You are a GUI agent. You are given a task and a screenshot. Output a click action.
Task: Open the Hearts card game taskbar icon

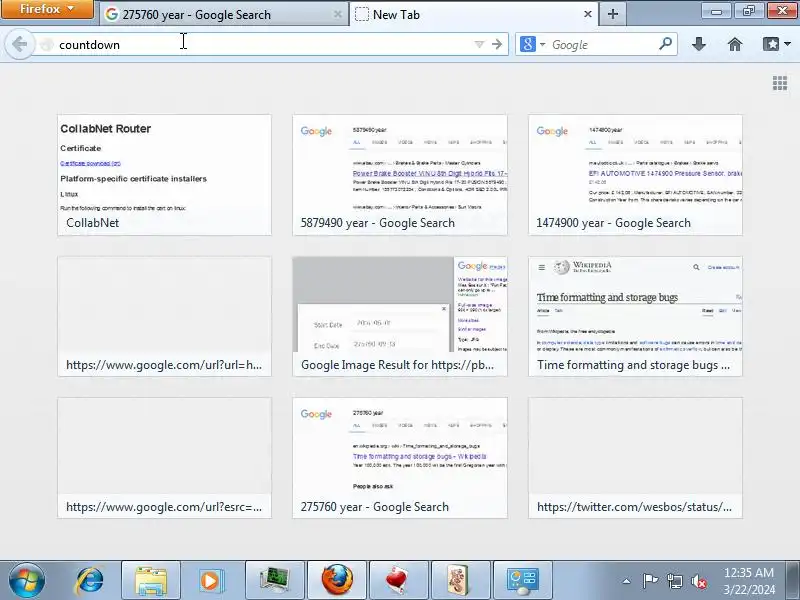tap(398, 581)
